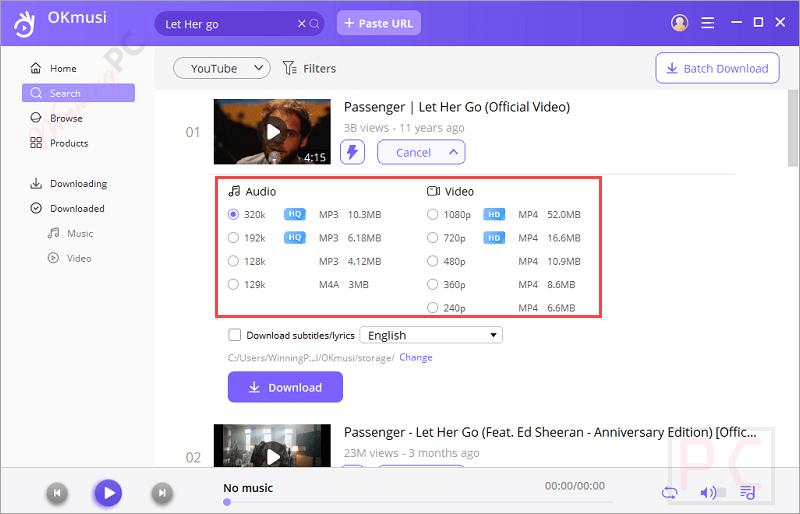This screenshot has width=800, height=514.
Task: Toggle the repeat loop mode
Action: click(x=669, y=493)
